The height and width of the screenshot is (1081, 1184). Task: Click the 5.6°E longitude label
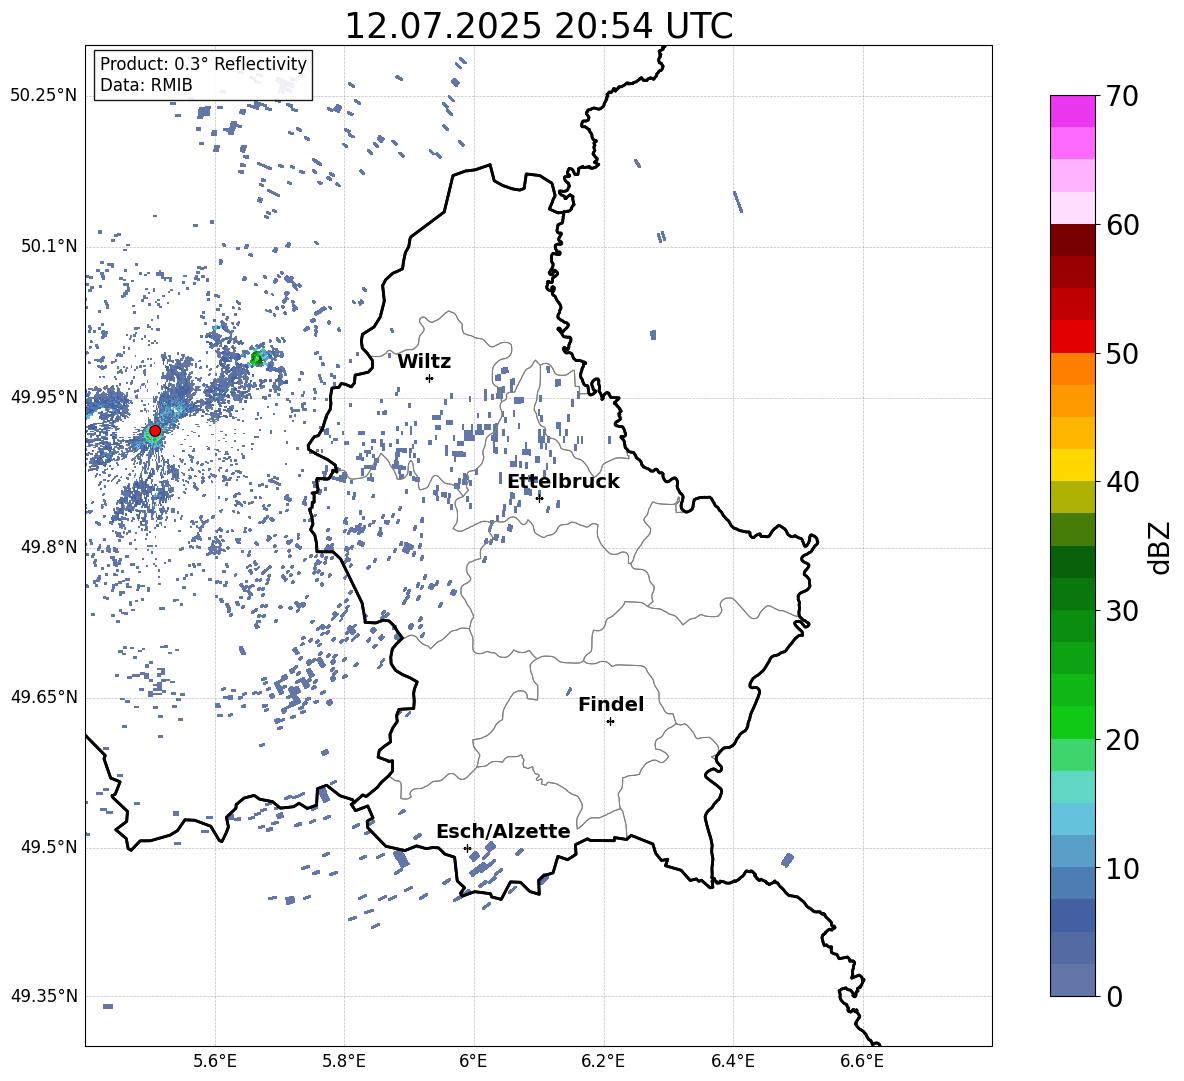[x=215, y=1061]
